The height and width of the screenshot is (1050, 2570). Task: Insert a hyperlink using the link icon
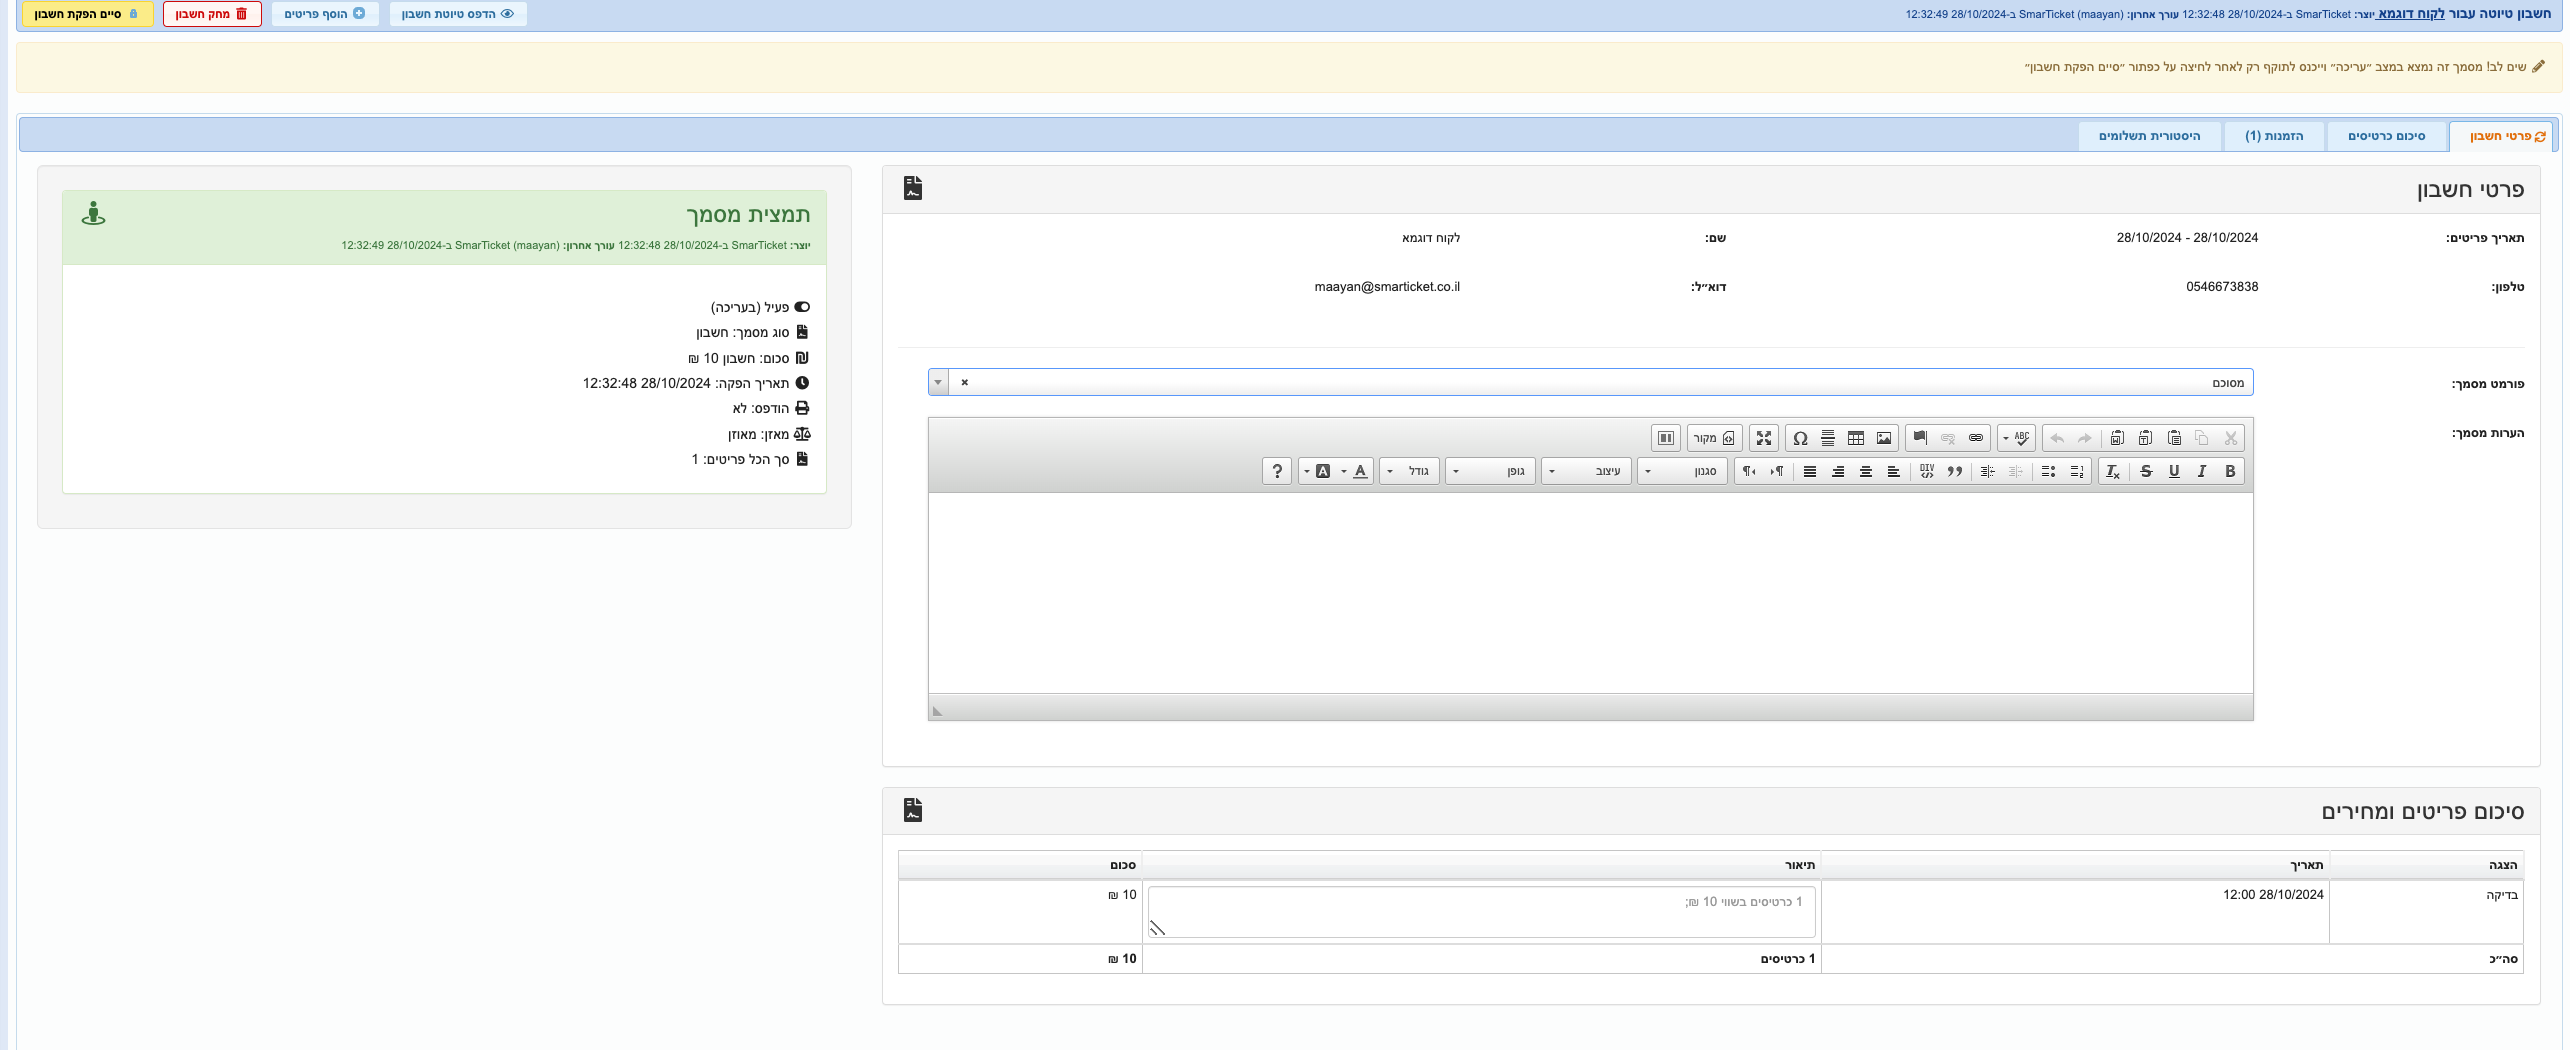[x=1976, y=438]
